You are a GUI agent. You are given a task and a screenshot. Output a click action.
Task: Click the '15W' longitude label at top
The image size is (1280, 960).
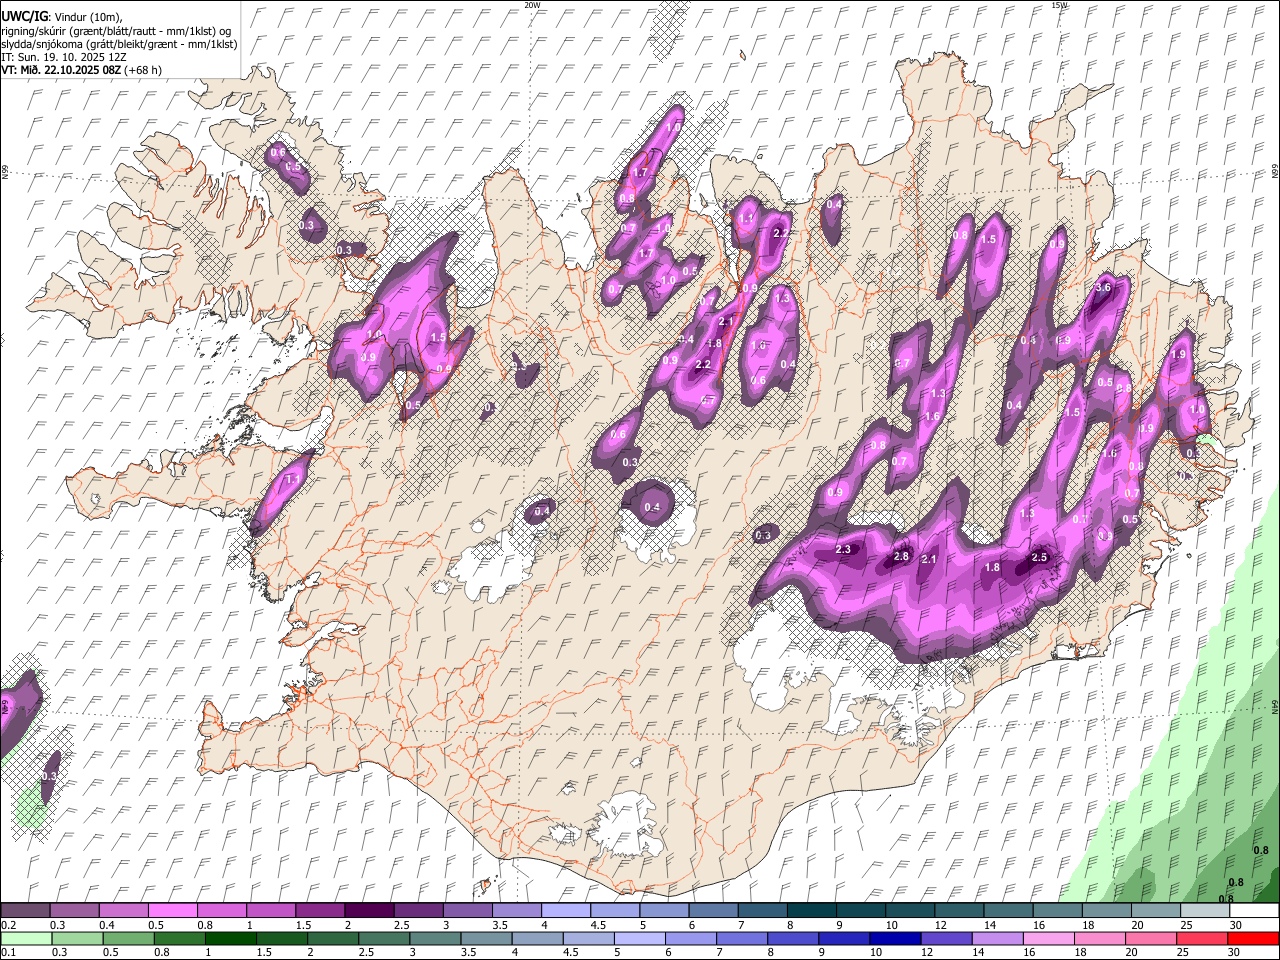[x=1059, y=5]
